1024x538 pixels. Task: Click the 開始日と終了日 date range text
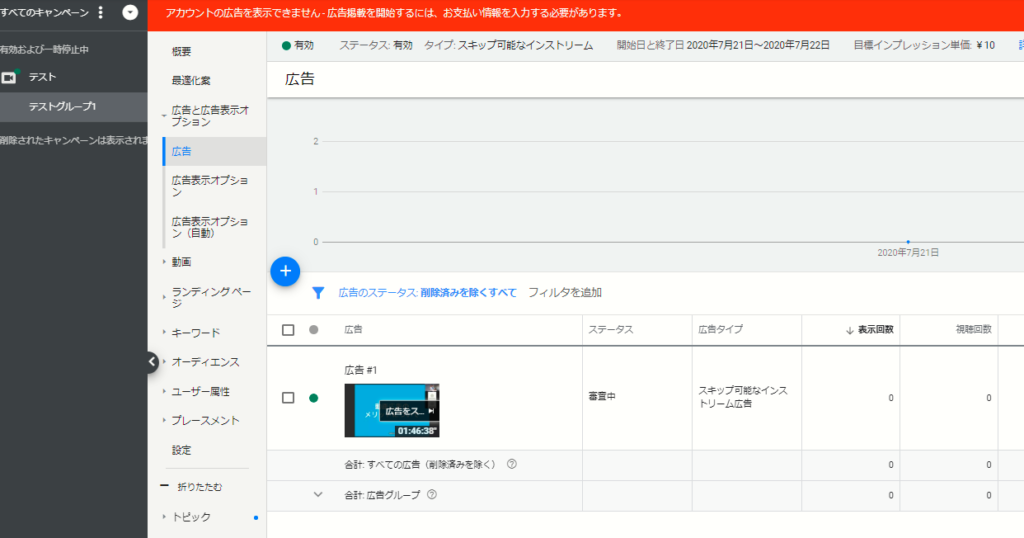tap(723, 45)
